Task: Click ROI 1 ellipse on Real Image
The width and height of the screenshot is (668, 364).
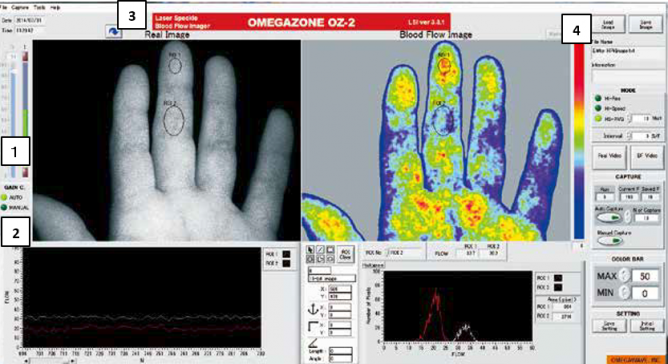Action: click(x=175, y=65)
